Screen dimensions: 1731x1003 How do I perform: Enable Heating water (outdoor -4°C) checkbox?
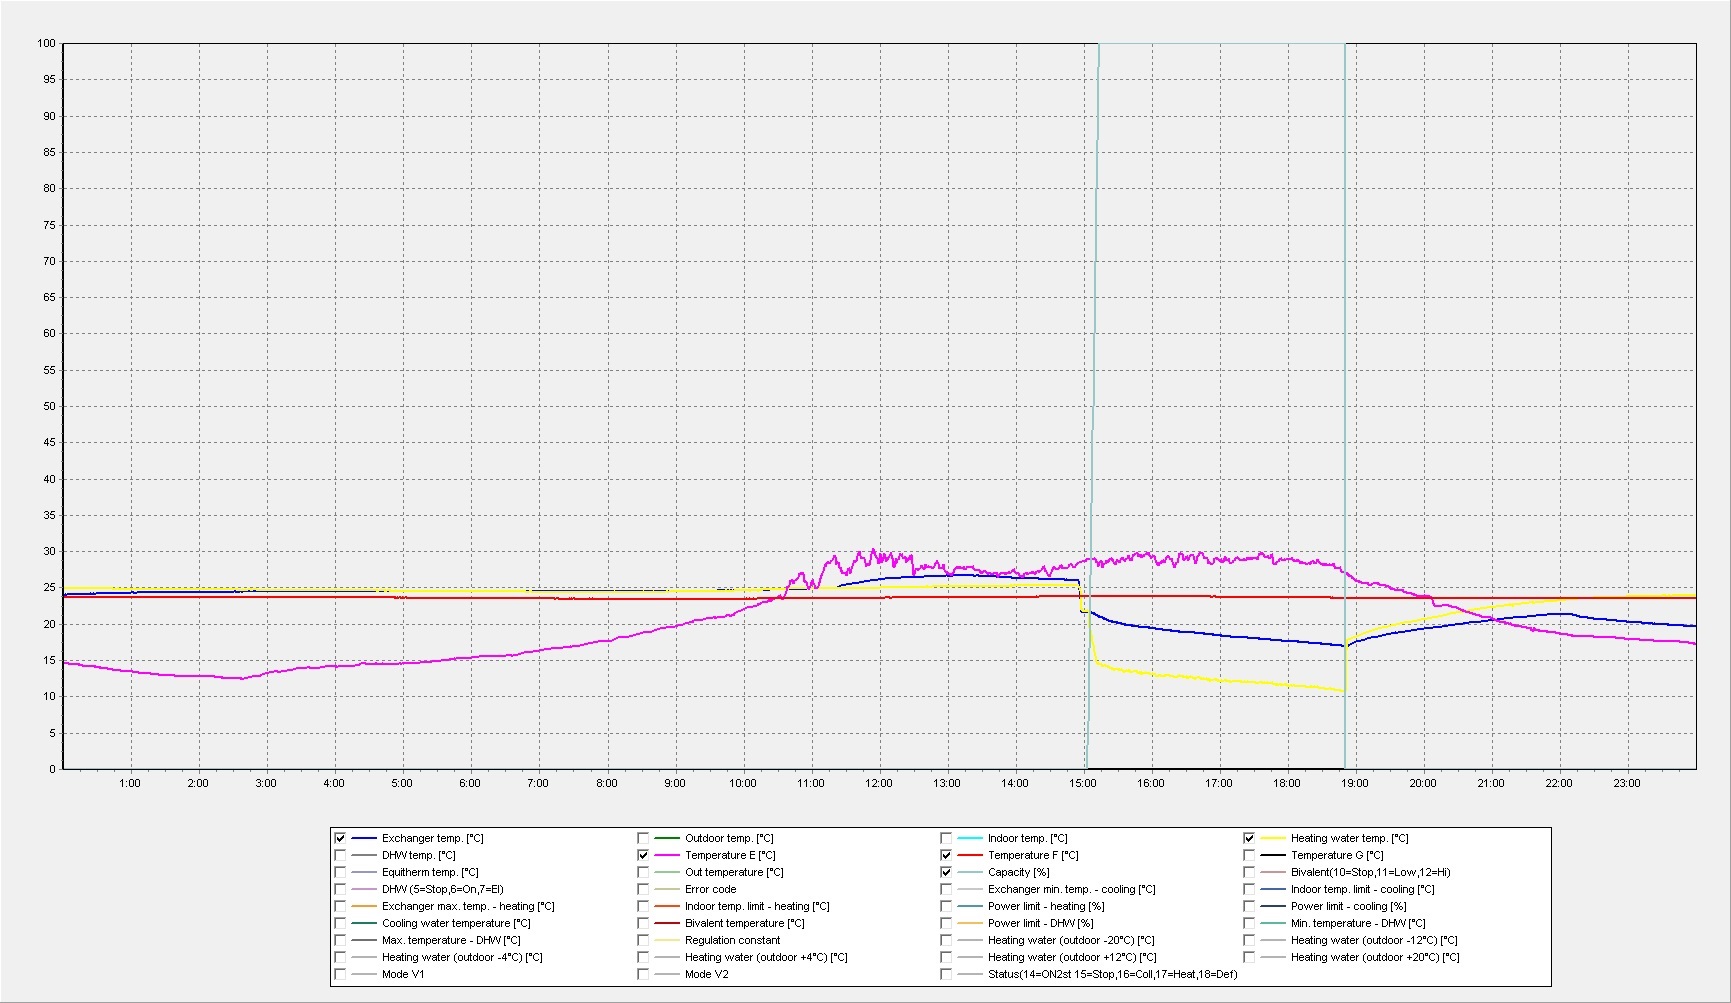340,957
